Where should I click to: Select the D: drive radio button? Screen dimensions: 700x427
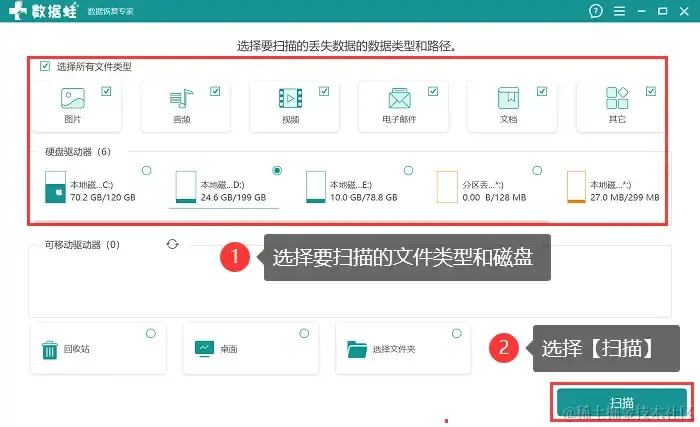(277, 170)
